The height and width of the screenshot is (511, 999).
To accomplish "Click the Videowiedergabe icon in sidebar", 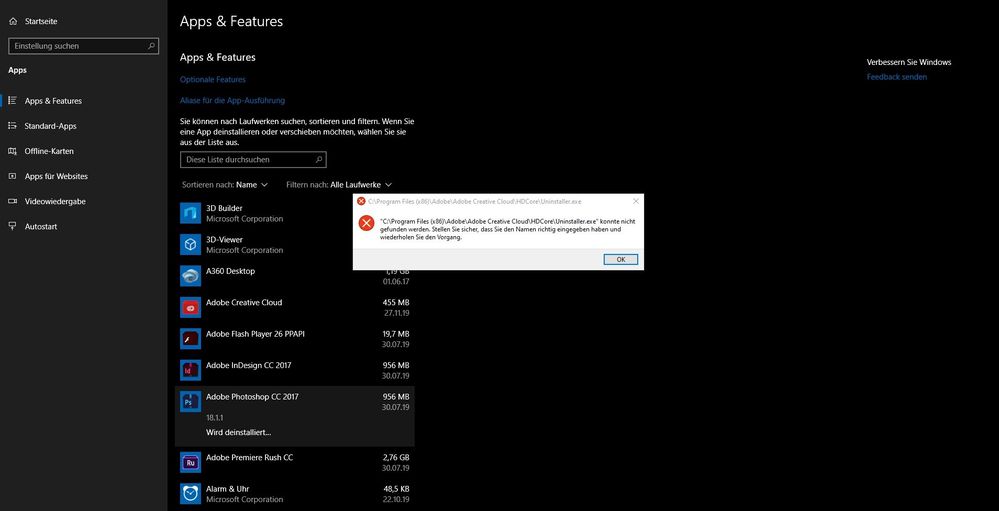I will (x=12, y=201).
